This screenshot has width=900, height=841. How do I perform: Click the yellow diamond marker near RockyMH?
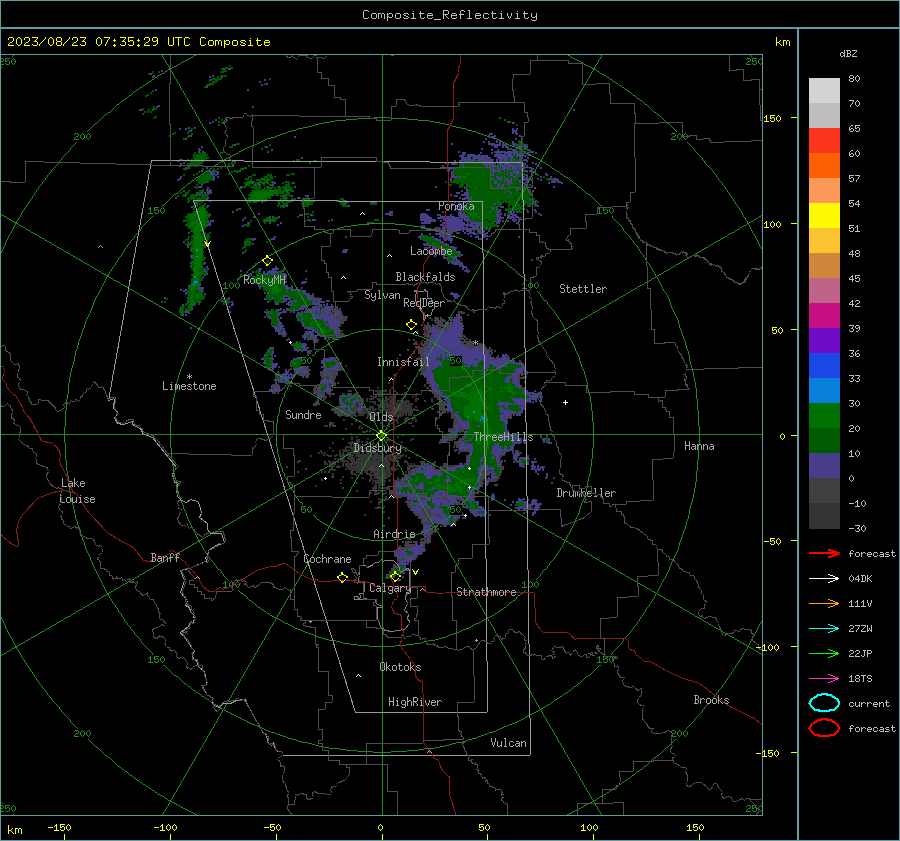pyautogui.click(x=267, y=261)
